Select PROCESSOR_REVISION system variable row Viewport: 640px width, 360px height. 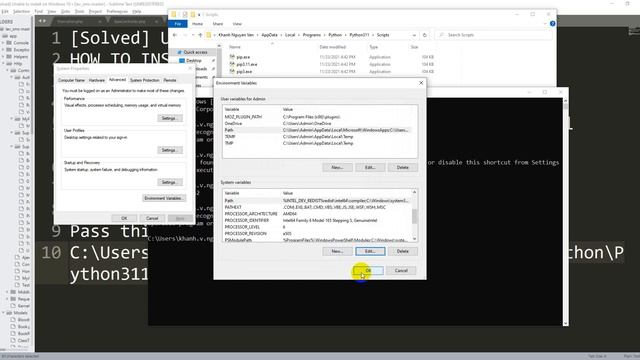(317, 233)
